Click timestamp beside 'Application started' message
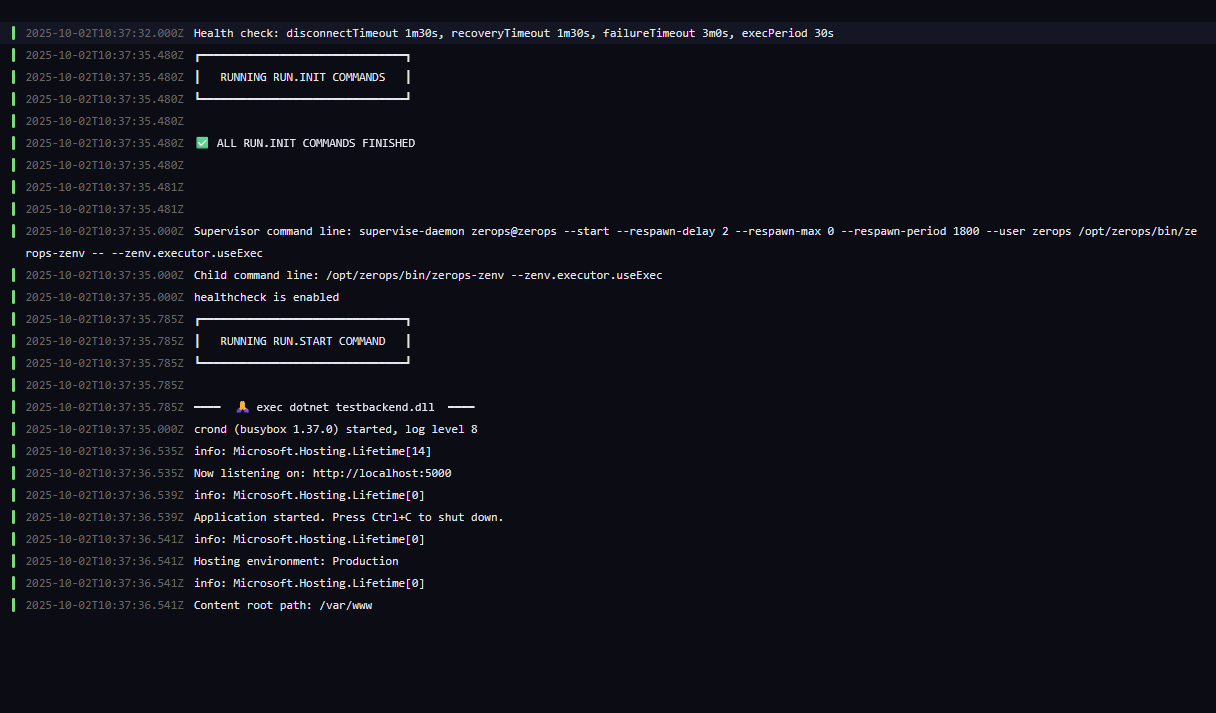1216x713 pixels. tap(104, 517)
